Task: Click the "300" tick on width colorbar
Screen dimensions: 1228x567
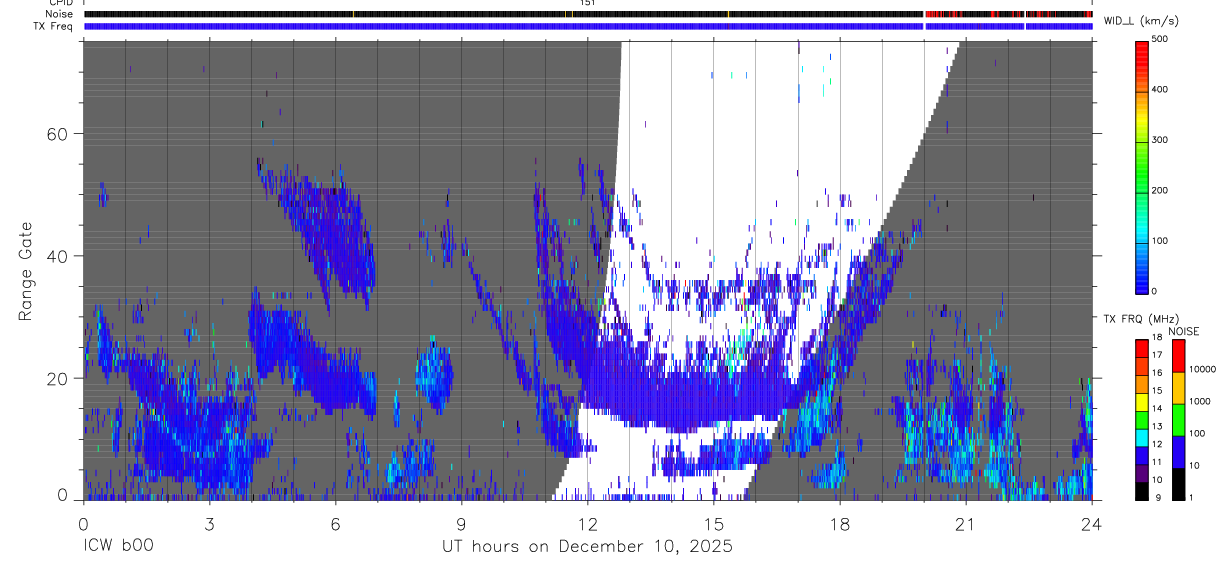Action: (1160, 140)
